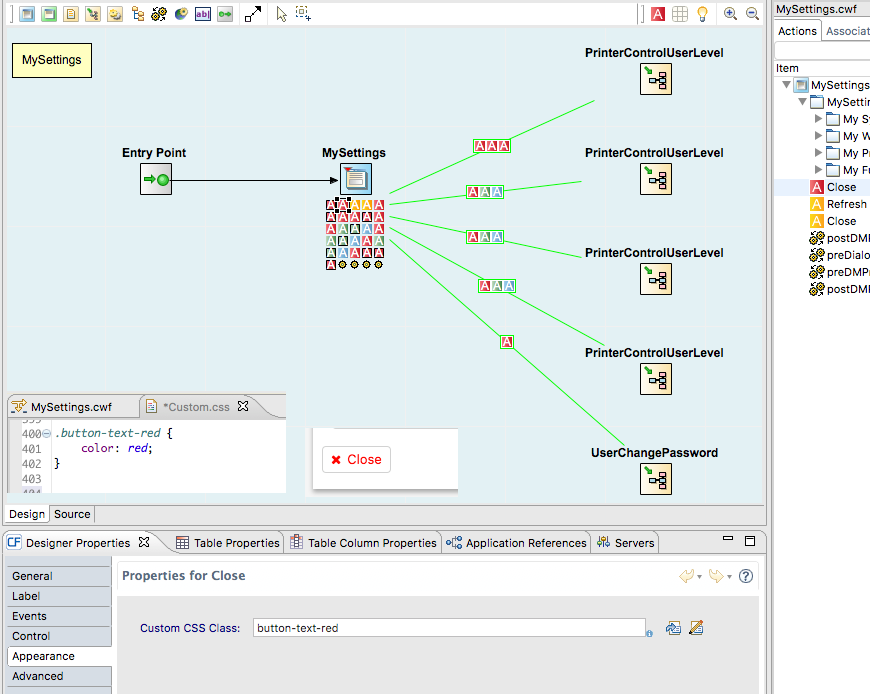This screenshot has height=694, width=870.
Task: Click the green entry point connector toolbar icon
Action: point(225,14)
